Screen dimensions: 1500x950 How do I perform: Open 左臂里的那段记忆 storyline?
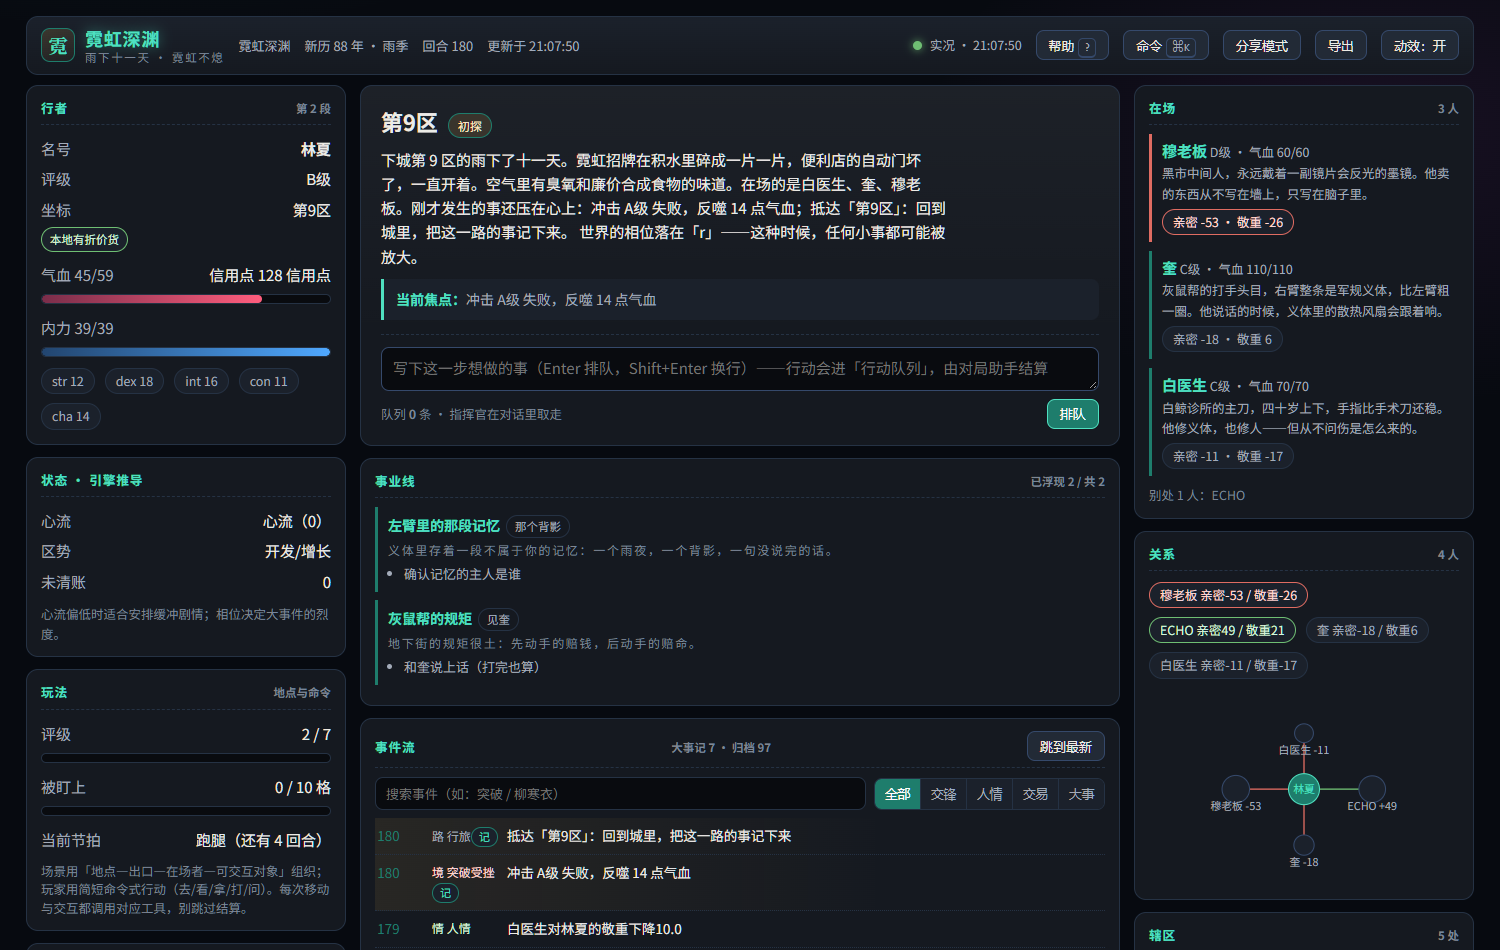tap(444, 526)
